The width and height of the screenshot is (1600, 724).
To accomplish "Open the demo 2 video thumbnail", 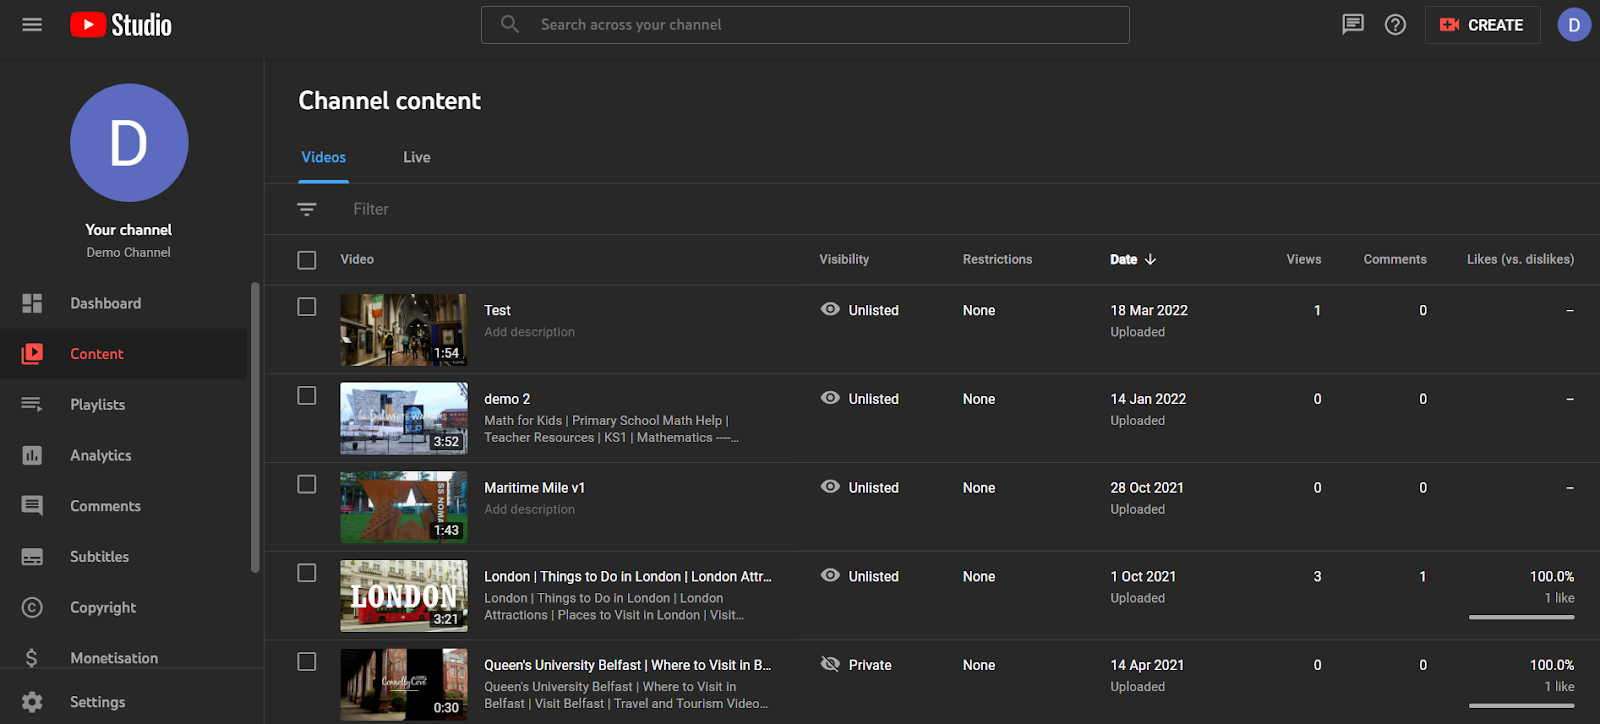I will [404, 419].
